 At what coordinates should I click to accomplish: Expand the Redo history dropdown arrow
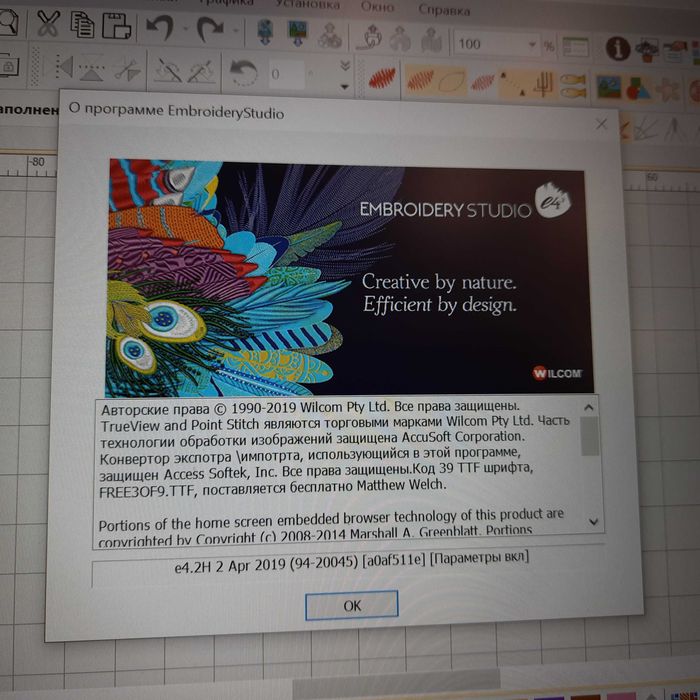235,31
